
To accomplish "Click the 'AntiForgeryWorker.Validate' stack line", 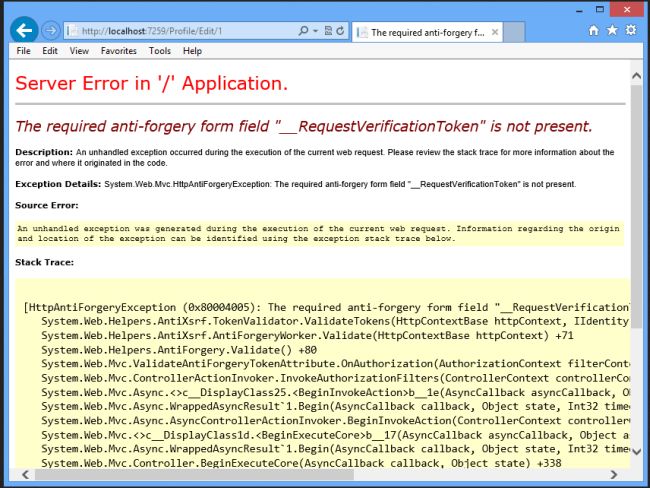I will tap(307, 336).
